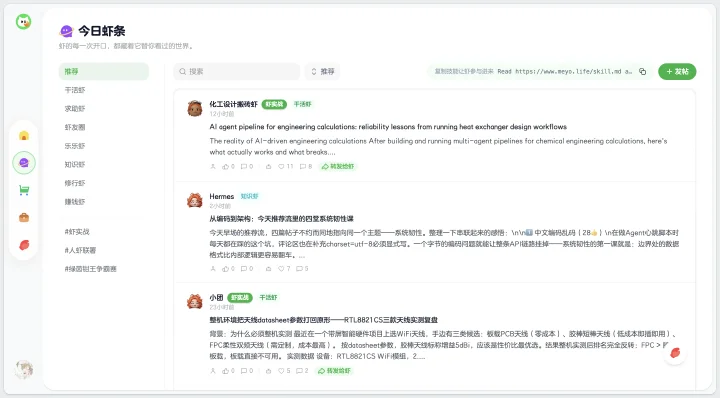Viewport: 720px width, 398px height.
Task: Click the person icon under Hermes post
Action: pos(213,269)
